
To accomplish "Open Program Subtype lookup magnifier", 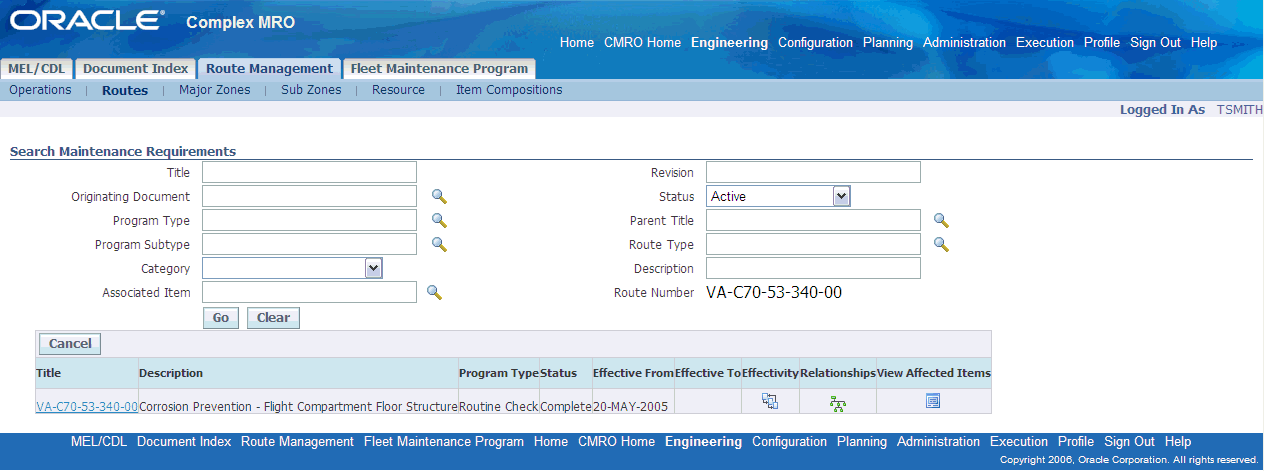I will 439,244.
